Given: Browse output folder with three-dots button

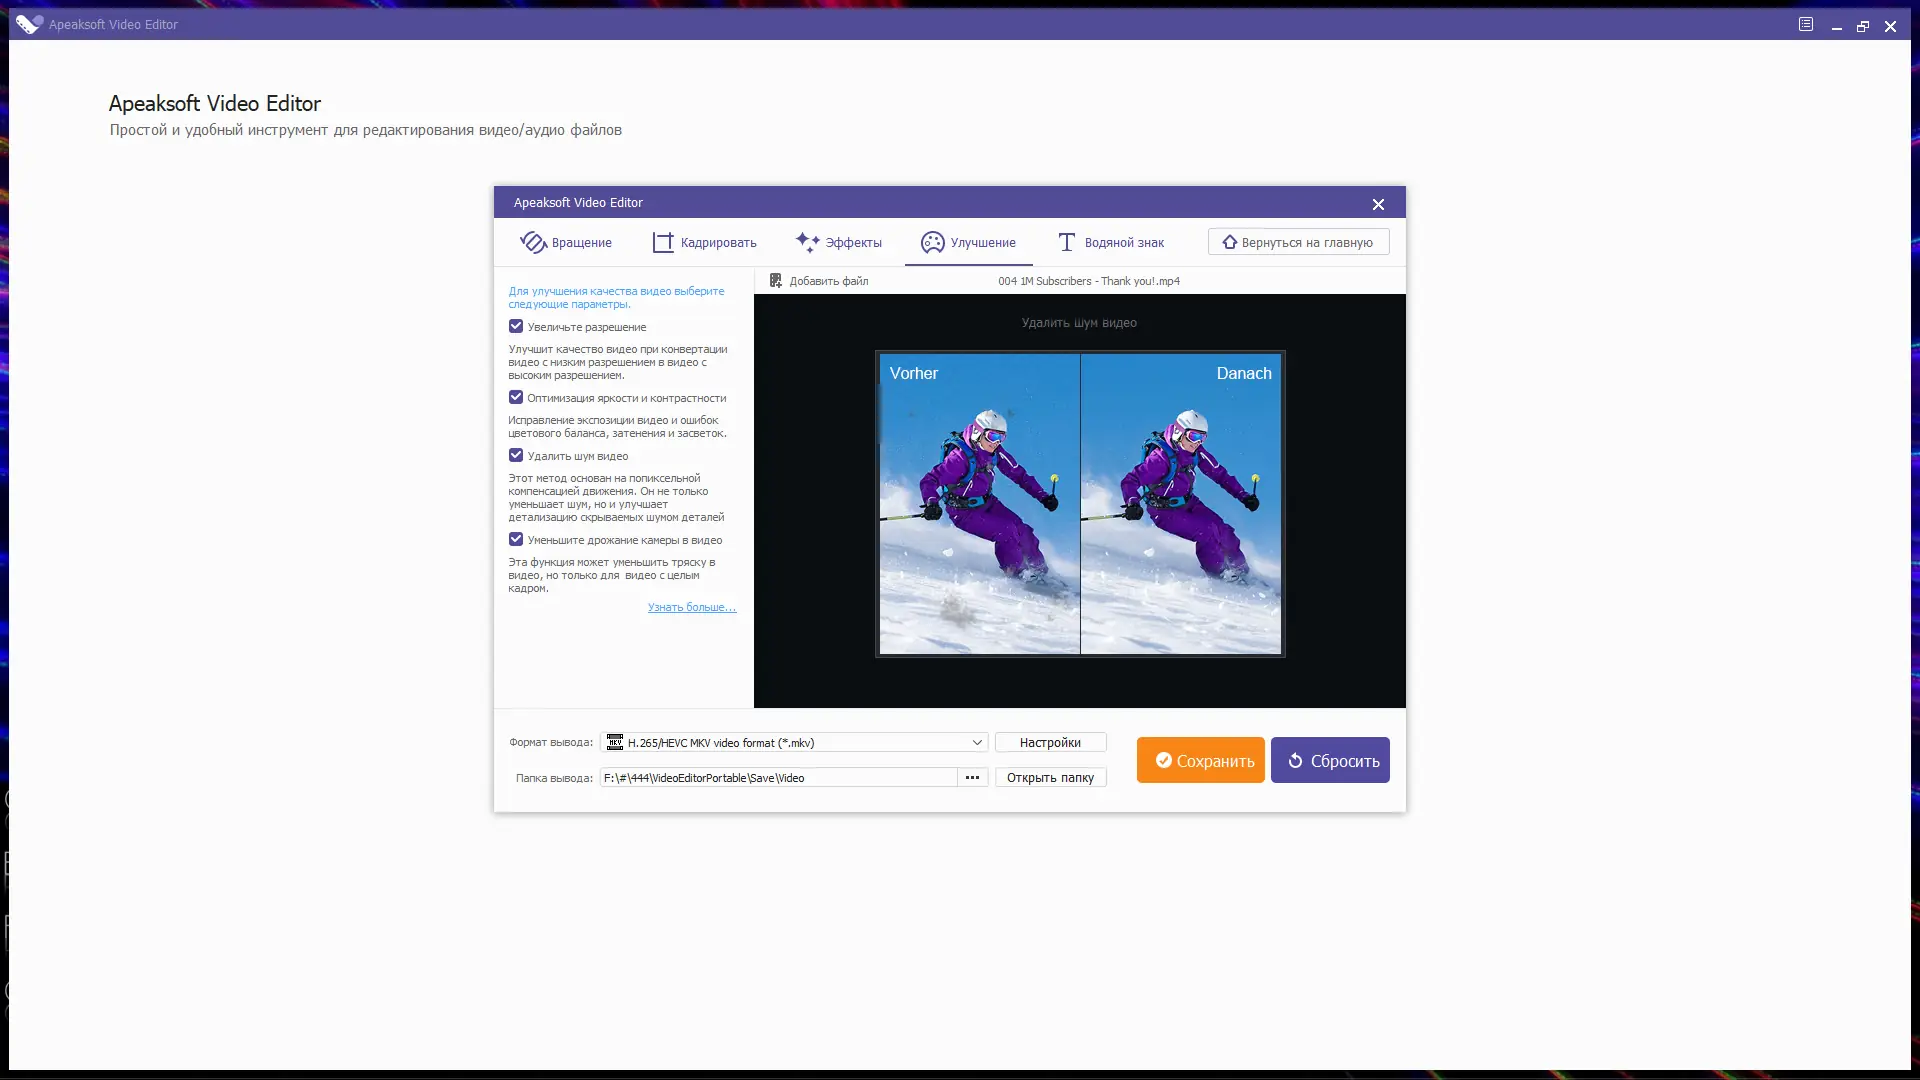Looking at the screenshot, I should click(x=972, y=777).
